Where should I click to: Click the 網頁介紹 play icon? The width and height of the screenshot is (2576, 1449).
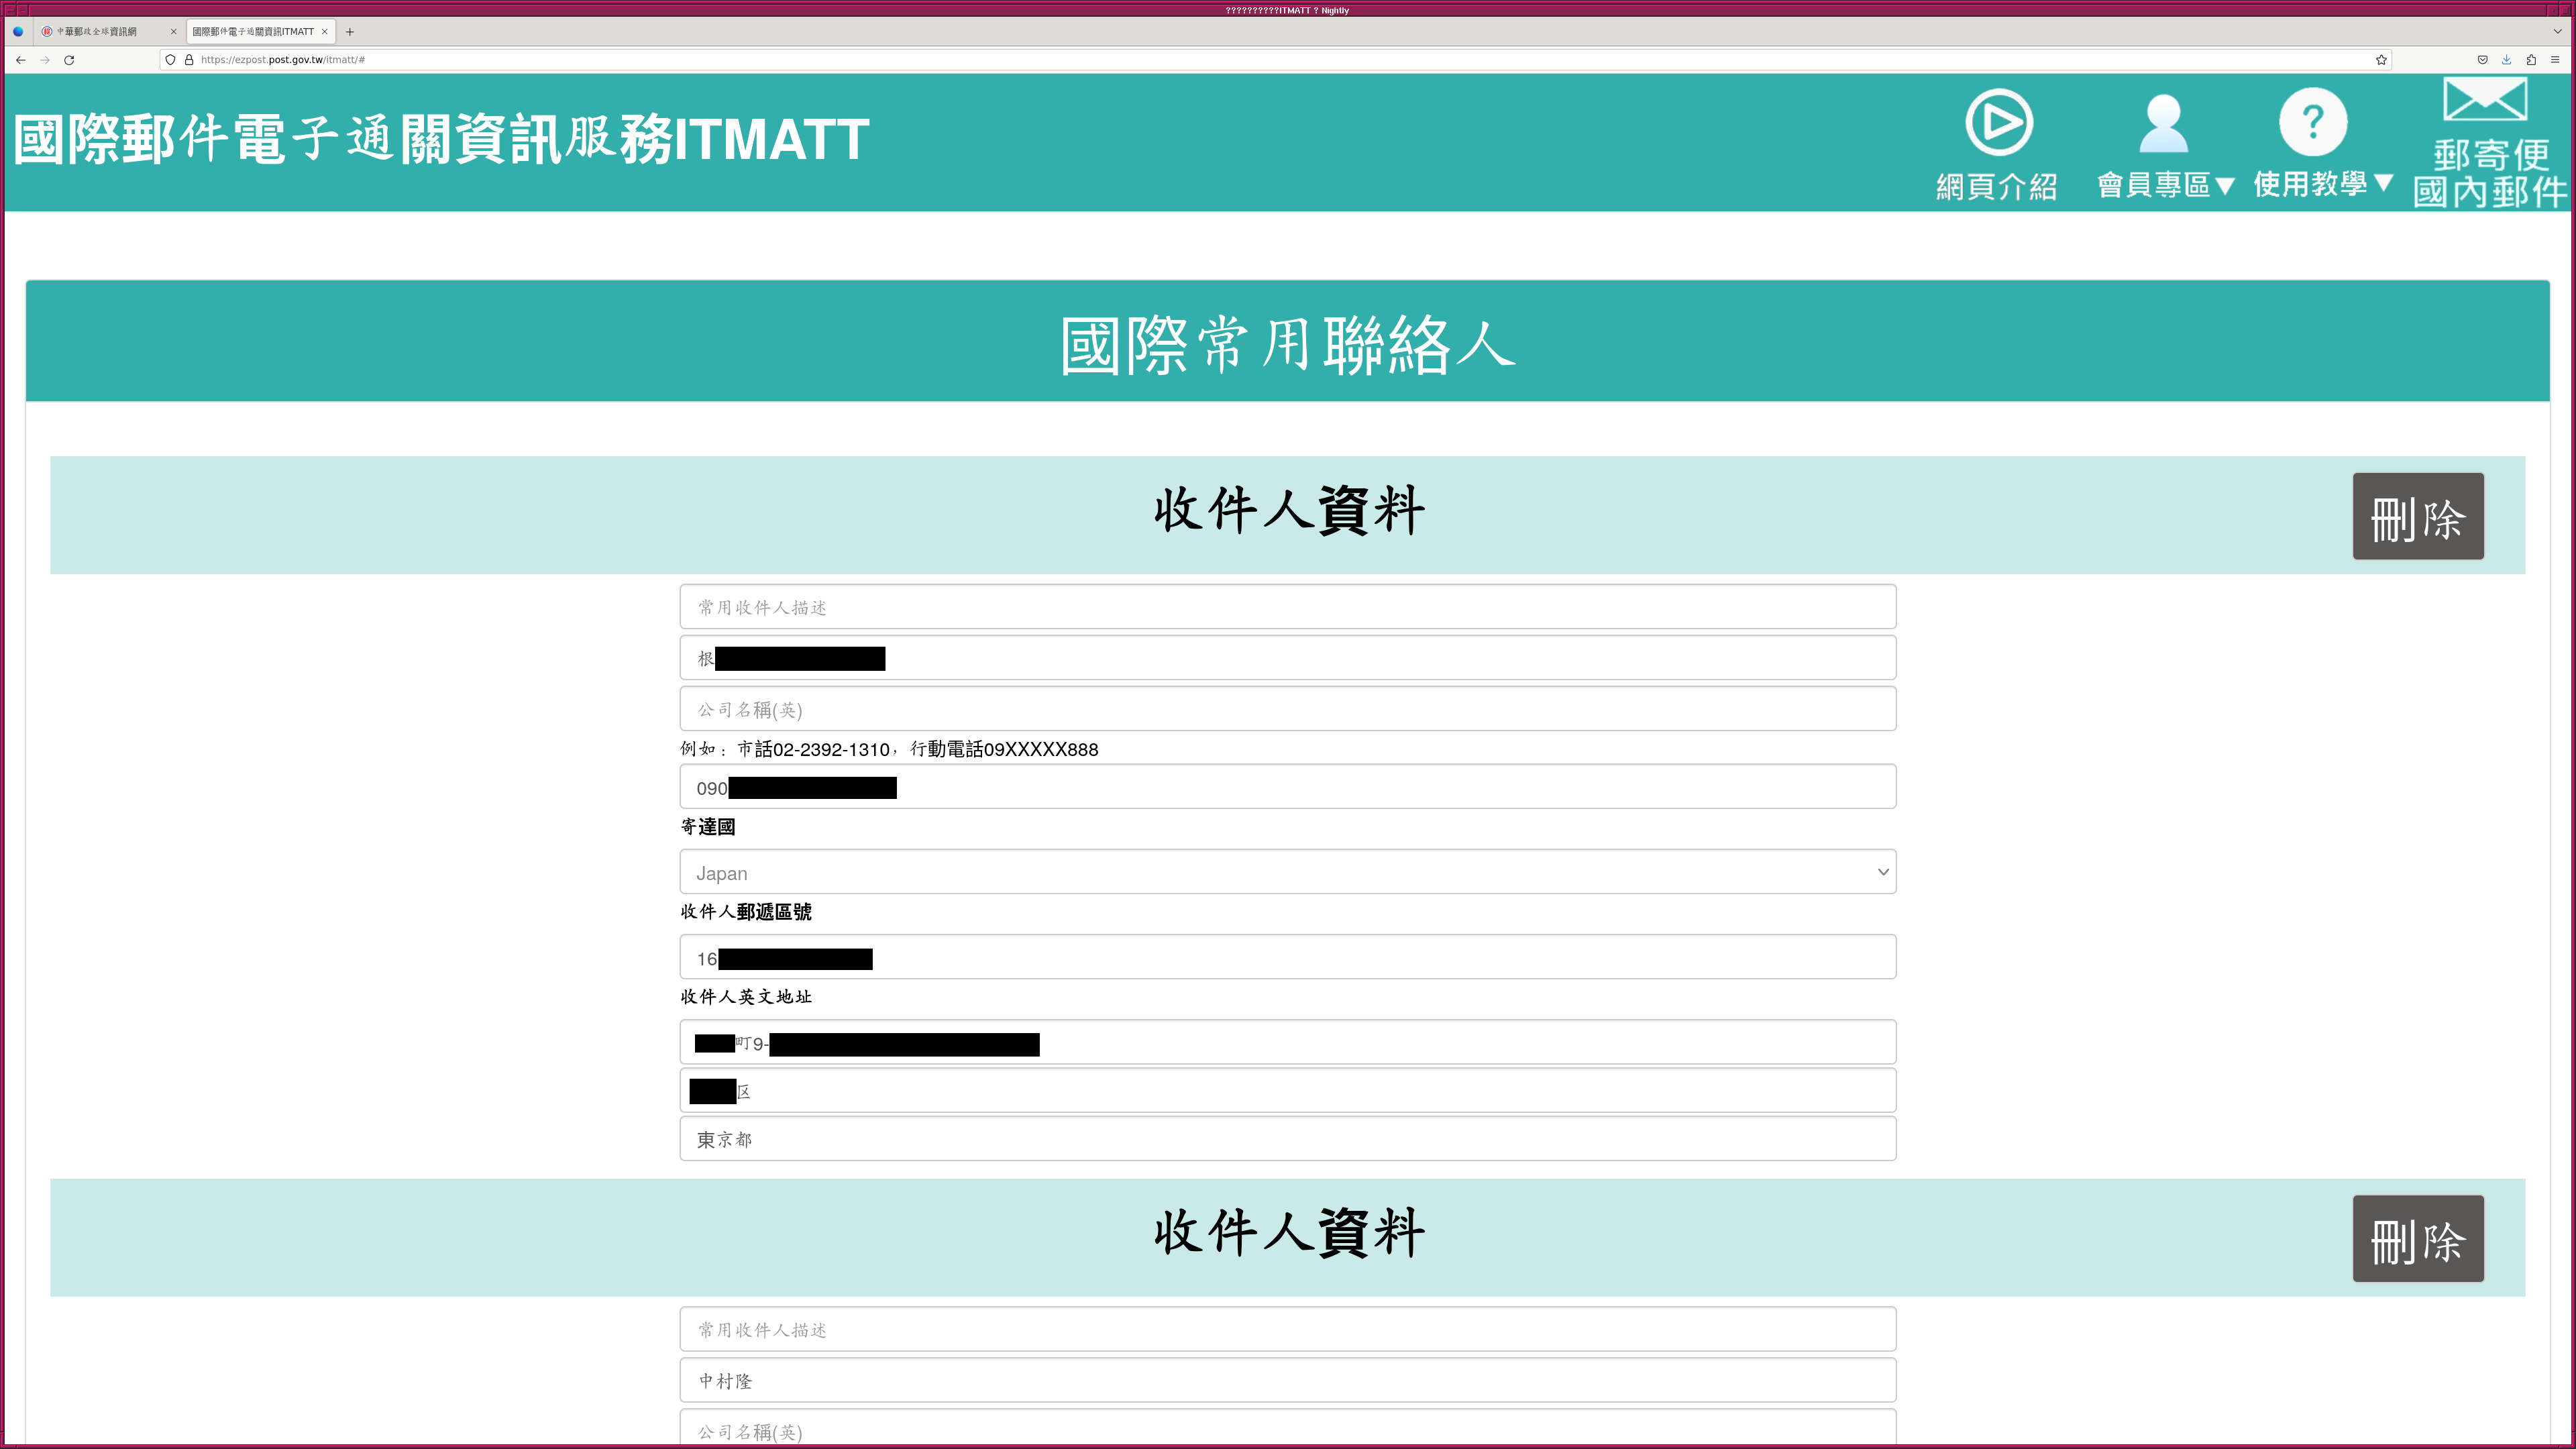(x=1998, y=123)
